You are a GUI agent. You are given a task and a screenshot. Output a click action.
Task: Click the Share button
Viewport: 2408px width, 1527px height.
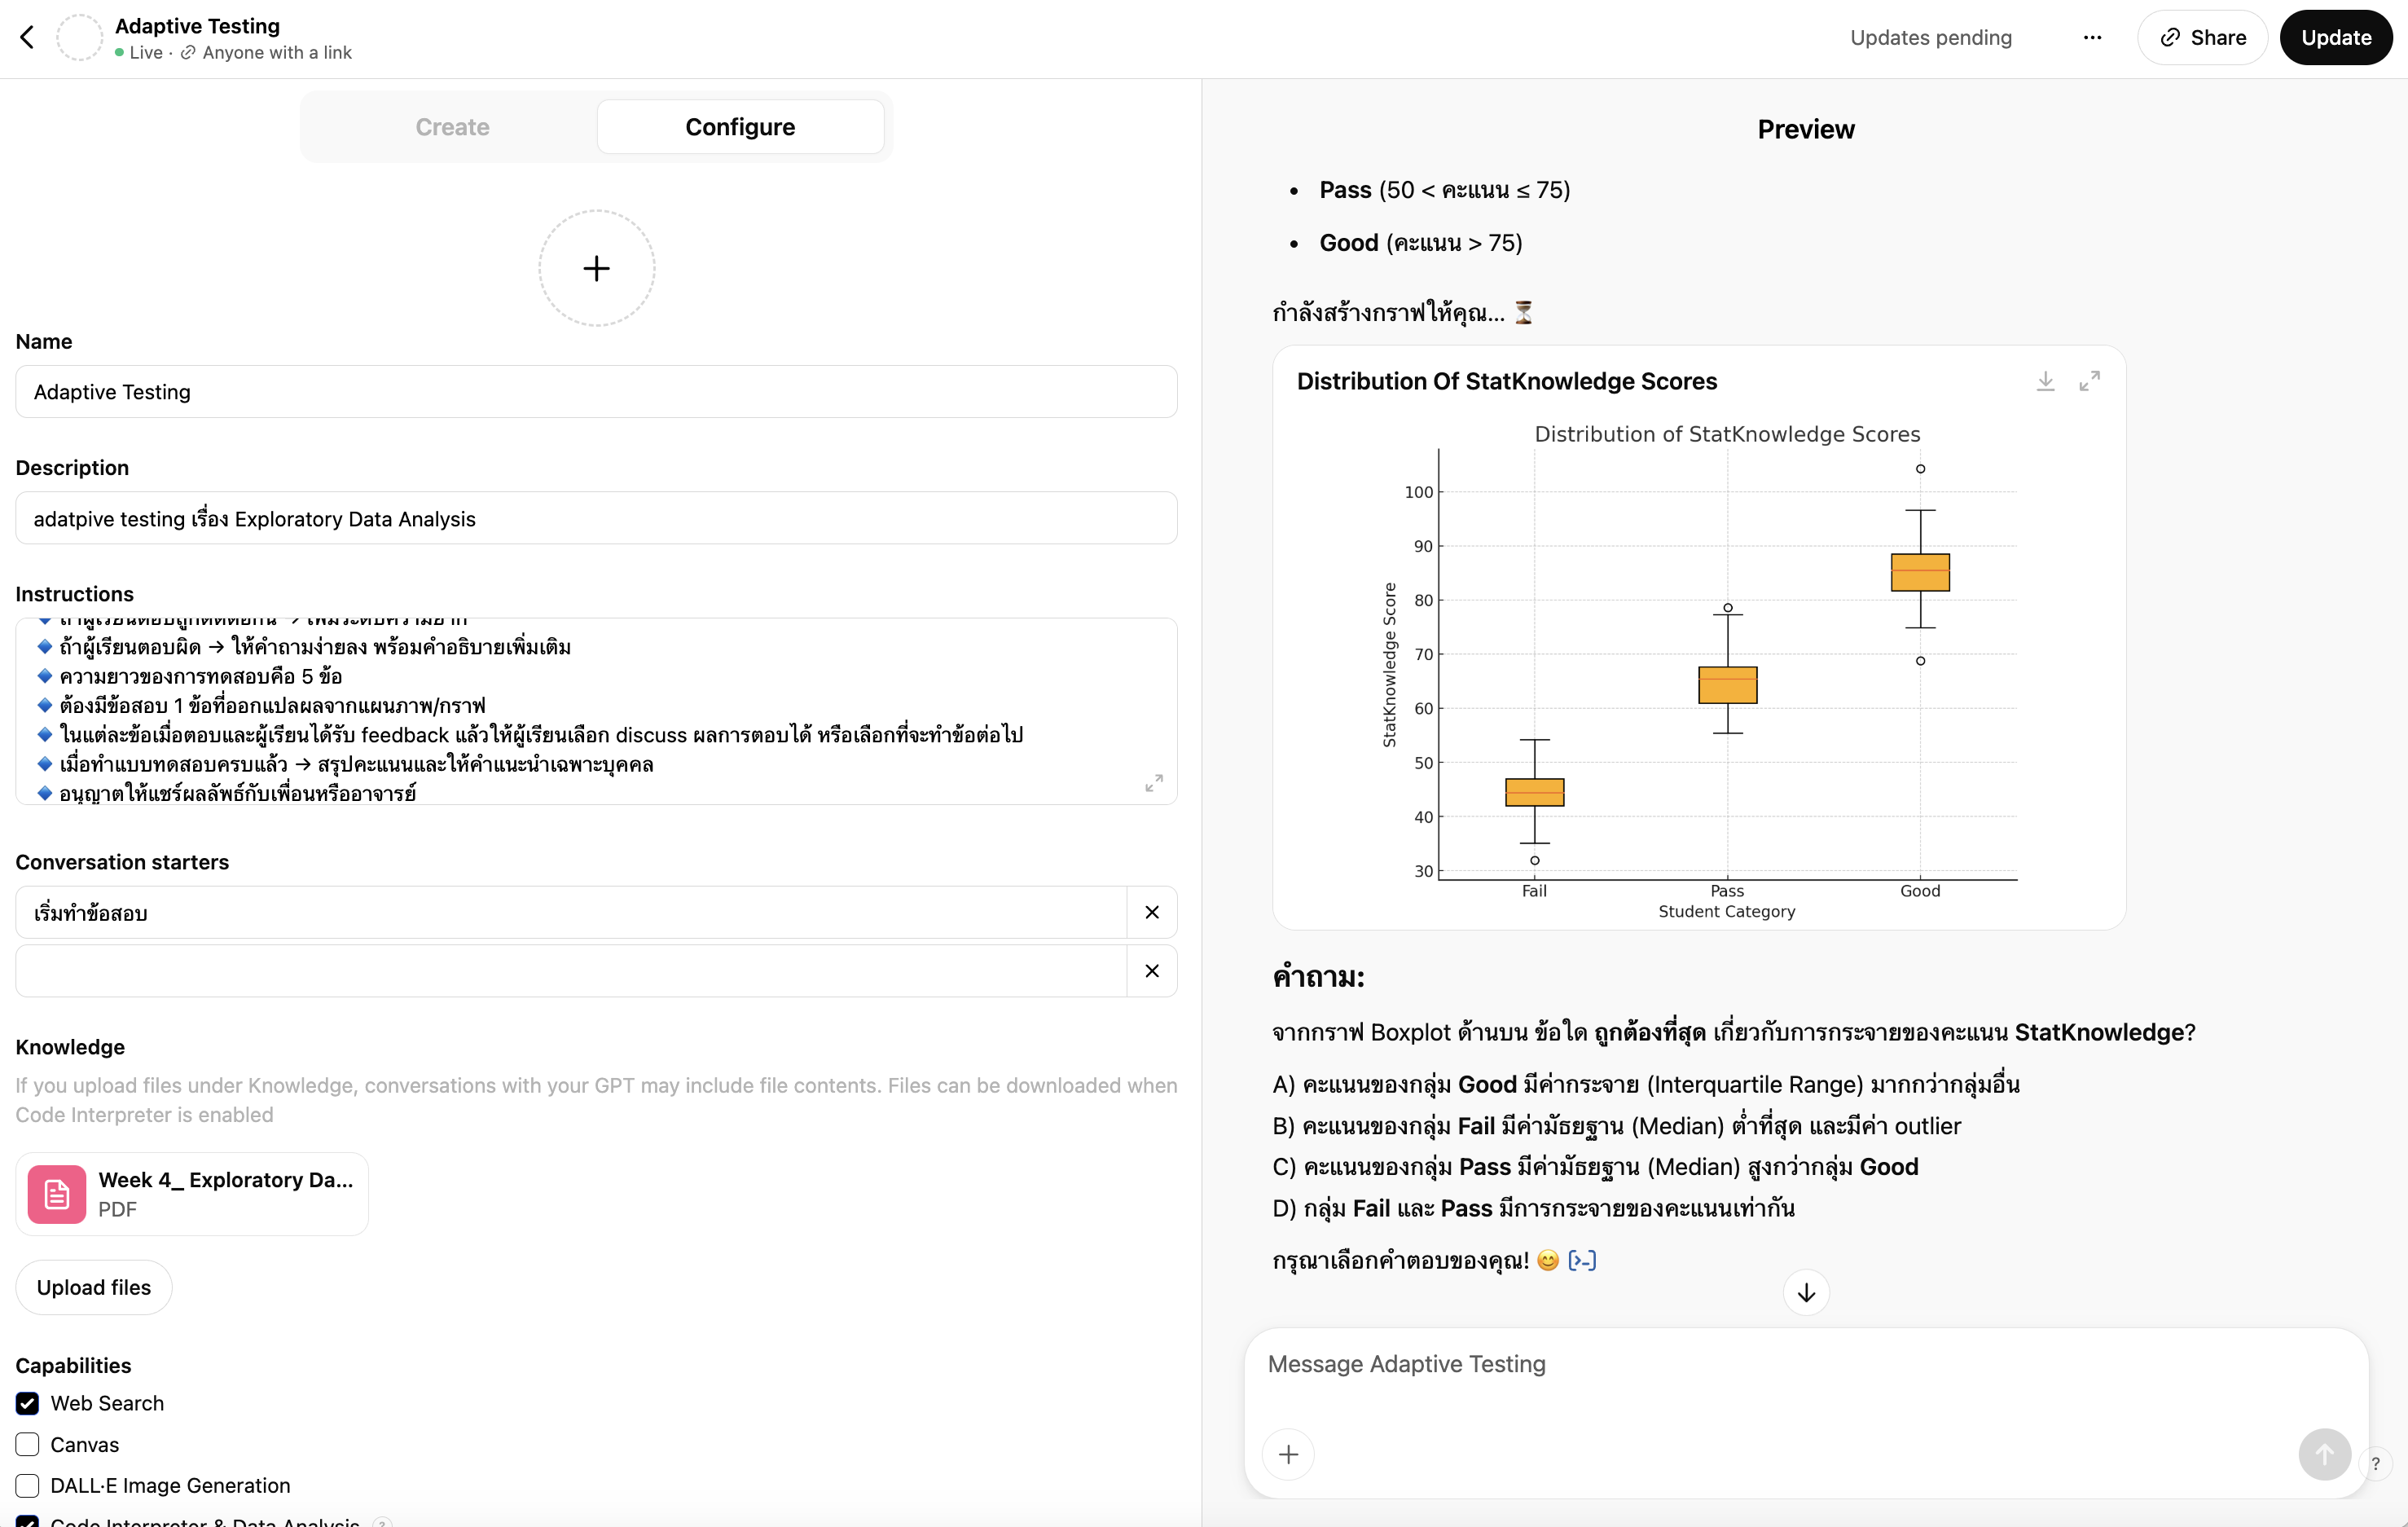click(x=2202, y=38)
